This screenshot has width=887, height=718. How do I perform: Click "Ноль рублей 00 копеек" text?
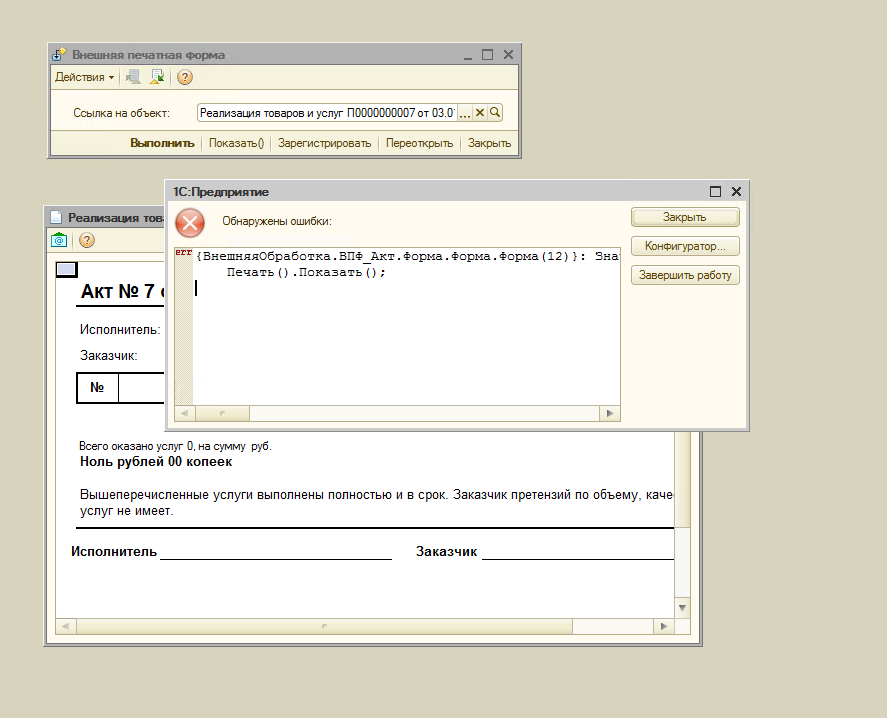tap(156, 462)
